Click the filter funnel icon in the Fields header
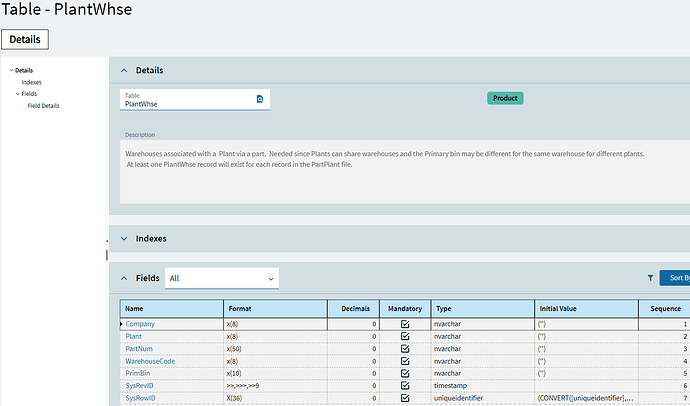Viewport: 690px width, 406px height. [x=650, y=278]
